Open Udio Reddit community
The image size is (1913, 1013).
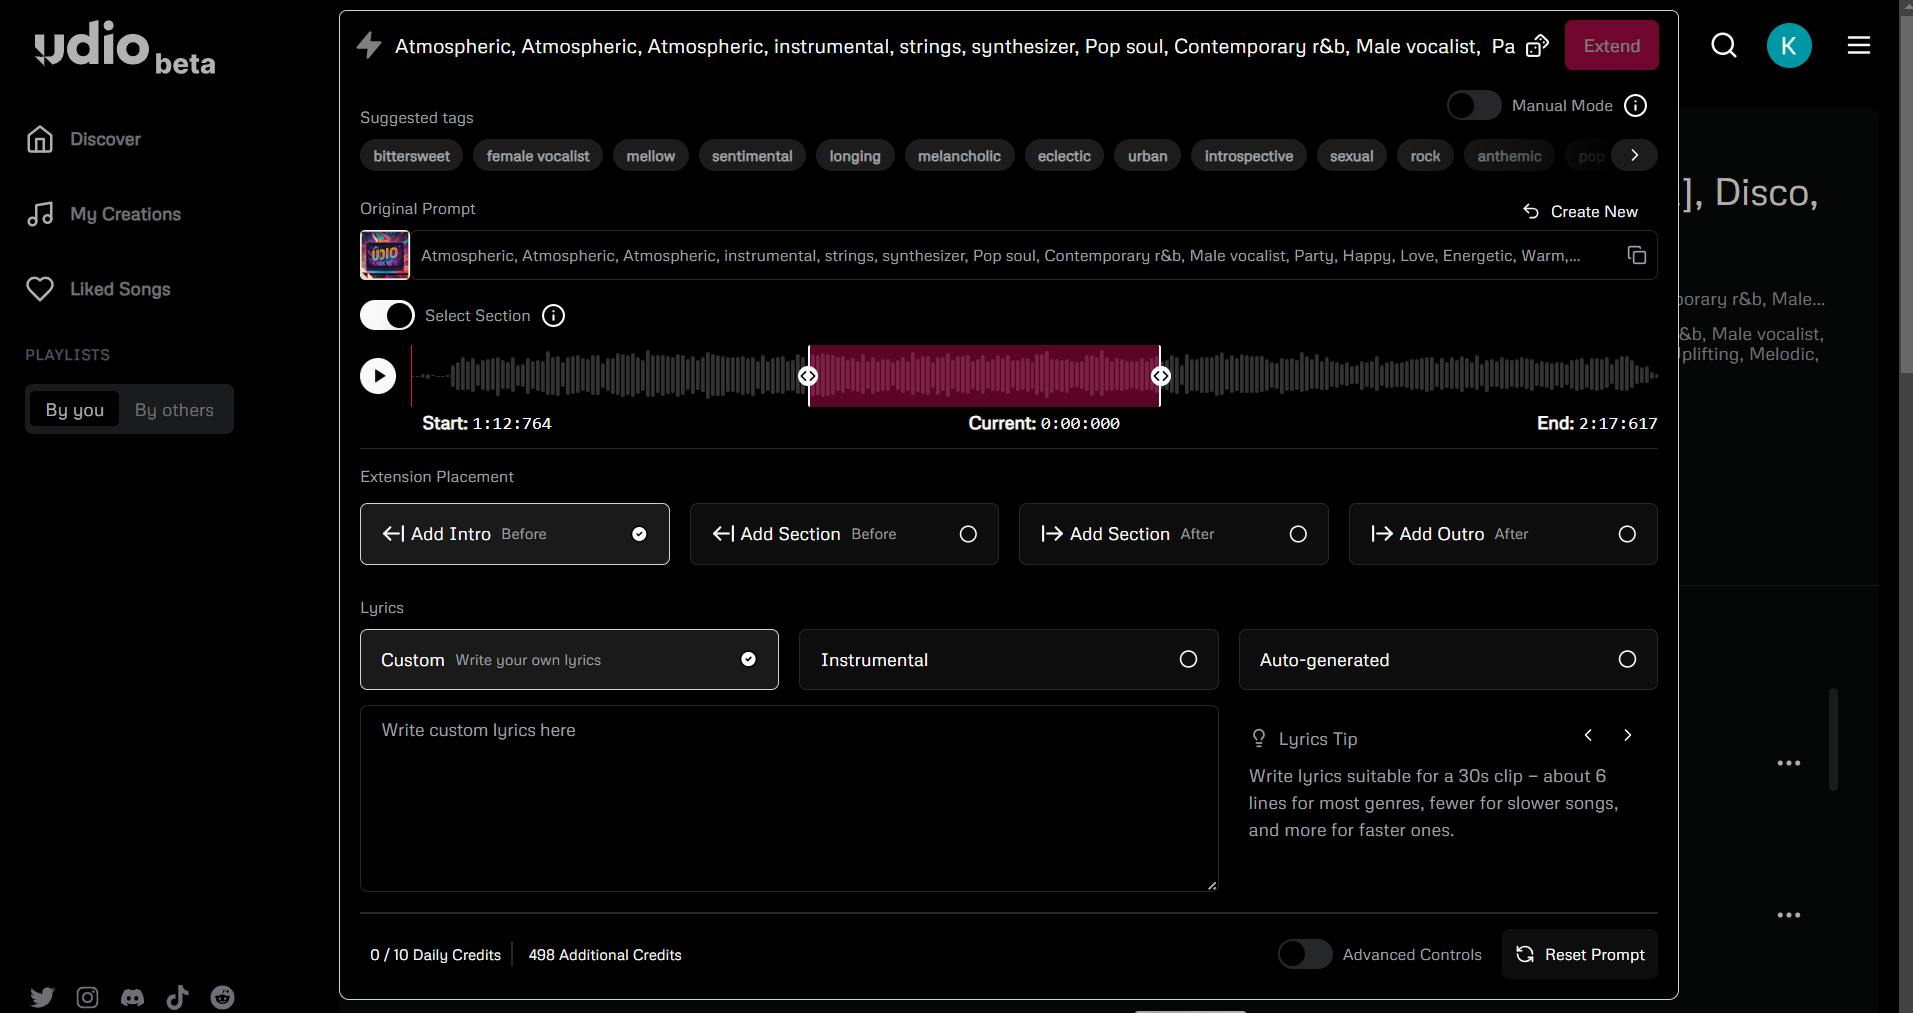pyautogui.click(x=222, y=997)
